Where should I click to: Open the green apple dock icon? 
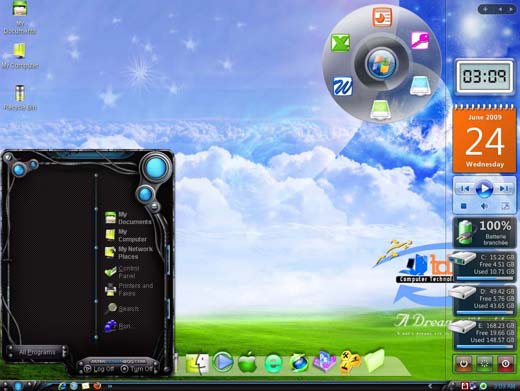[x=247, y=362]
